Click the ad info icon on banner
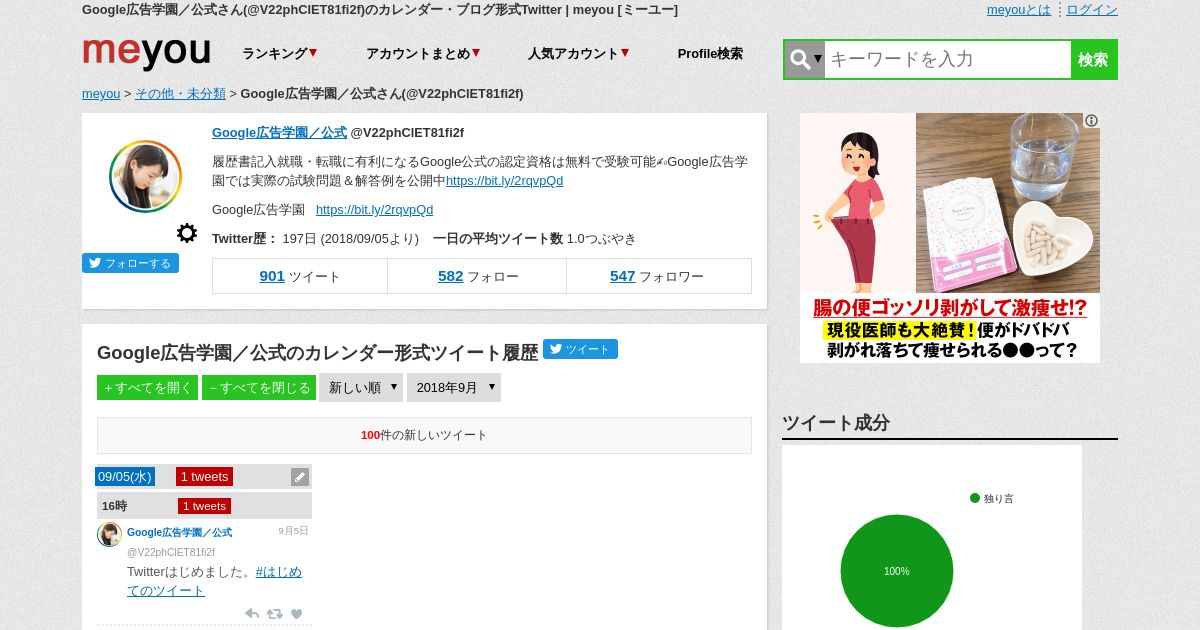Screen dimensions: 1200x630 click(1091, 121)
